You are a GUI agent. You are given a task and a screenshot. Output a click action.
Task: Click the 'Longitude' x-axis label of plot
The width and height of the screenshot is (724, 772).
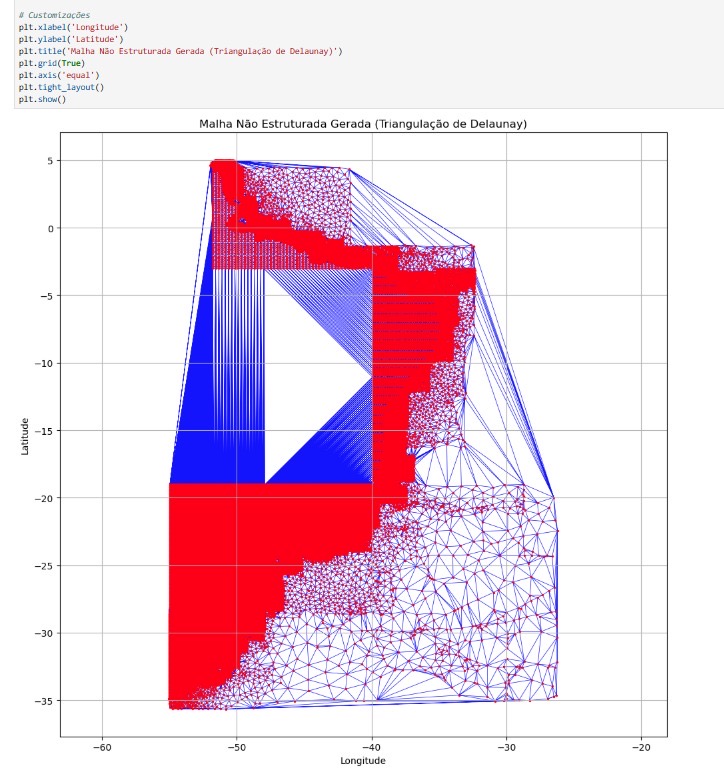[x=363, y=761]
